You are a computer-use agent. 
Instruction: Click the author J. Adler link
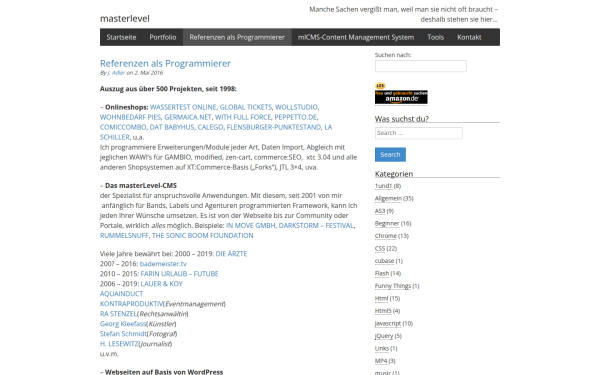(116, 73)
